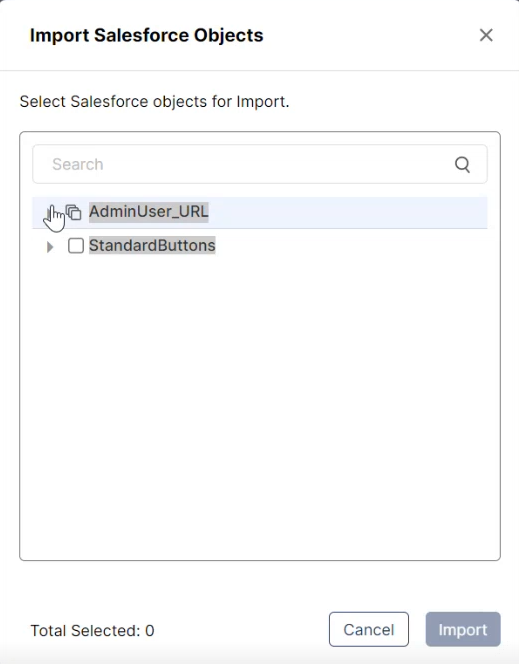Click blank space right of StandardButtons
The height and width of the screenshot is (664, 519).
[x=351, y=246]
